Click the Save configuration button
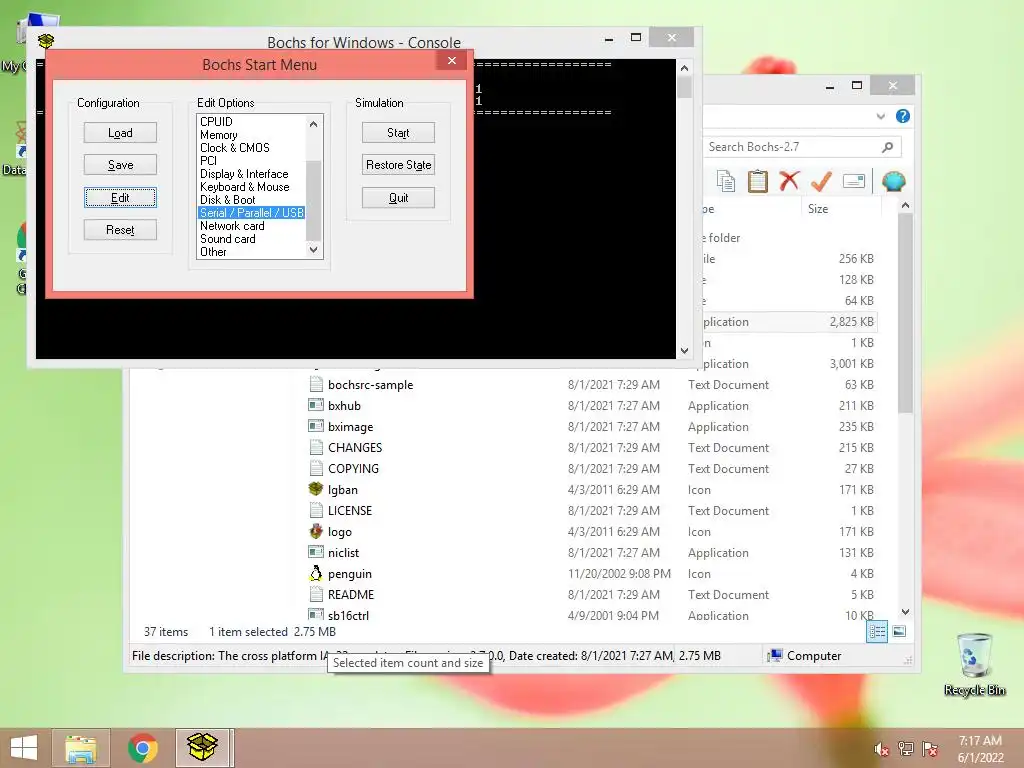The image size is (1024, 768). tap(120, 165)
